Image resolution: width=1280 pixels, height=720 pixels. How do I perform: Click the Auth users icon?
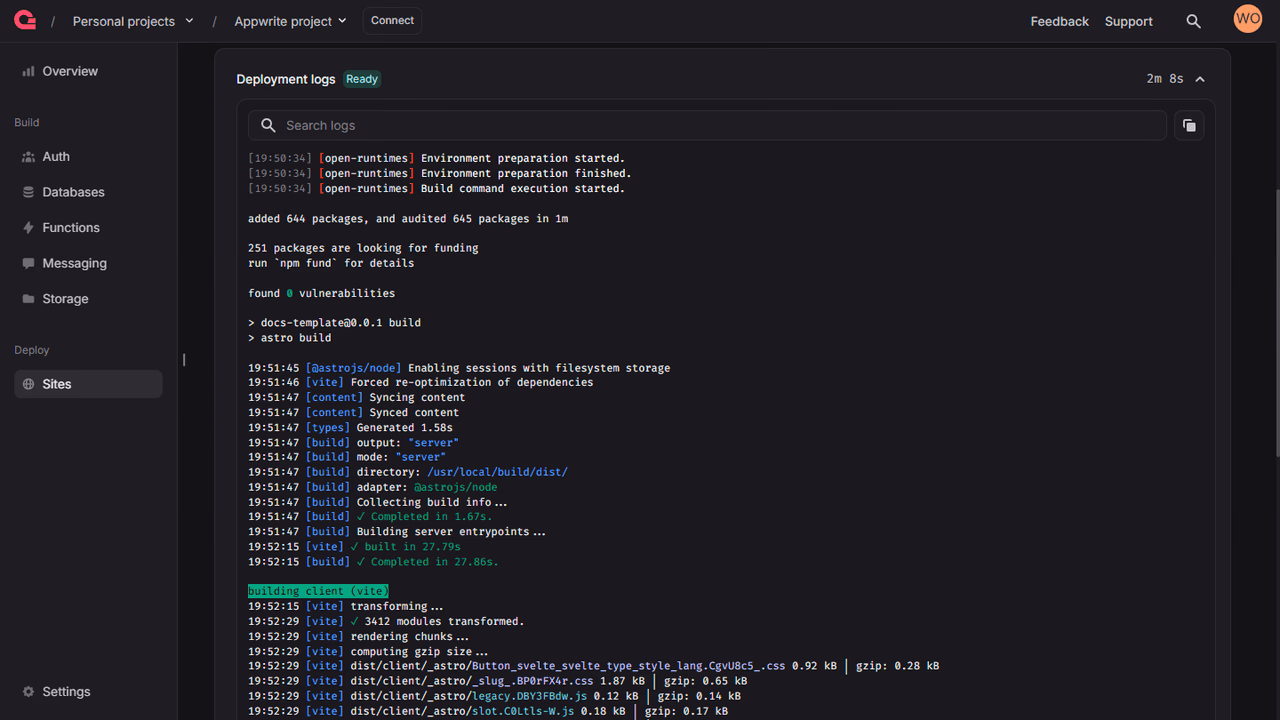28,157
